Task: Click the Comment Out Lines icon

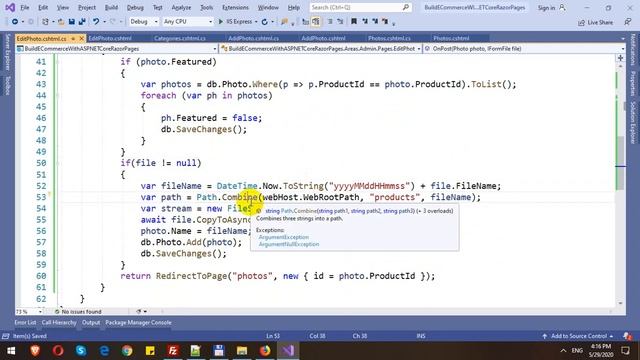Action: [330, 22]
